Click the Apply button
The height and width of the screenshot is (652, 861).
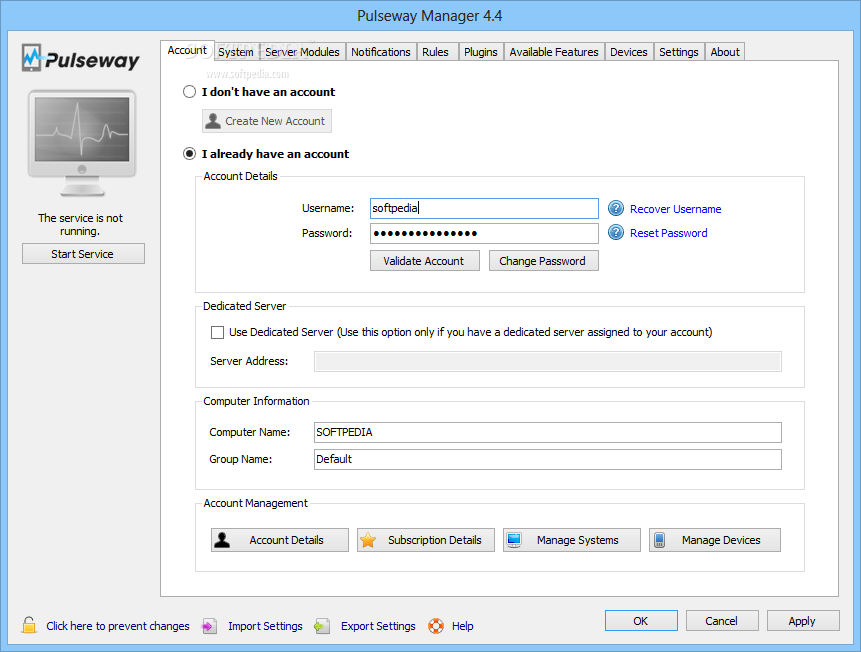[803, 621]
